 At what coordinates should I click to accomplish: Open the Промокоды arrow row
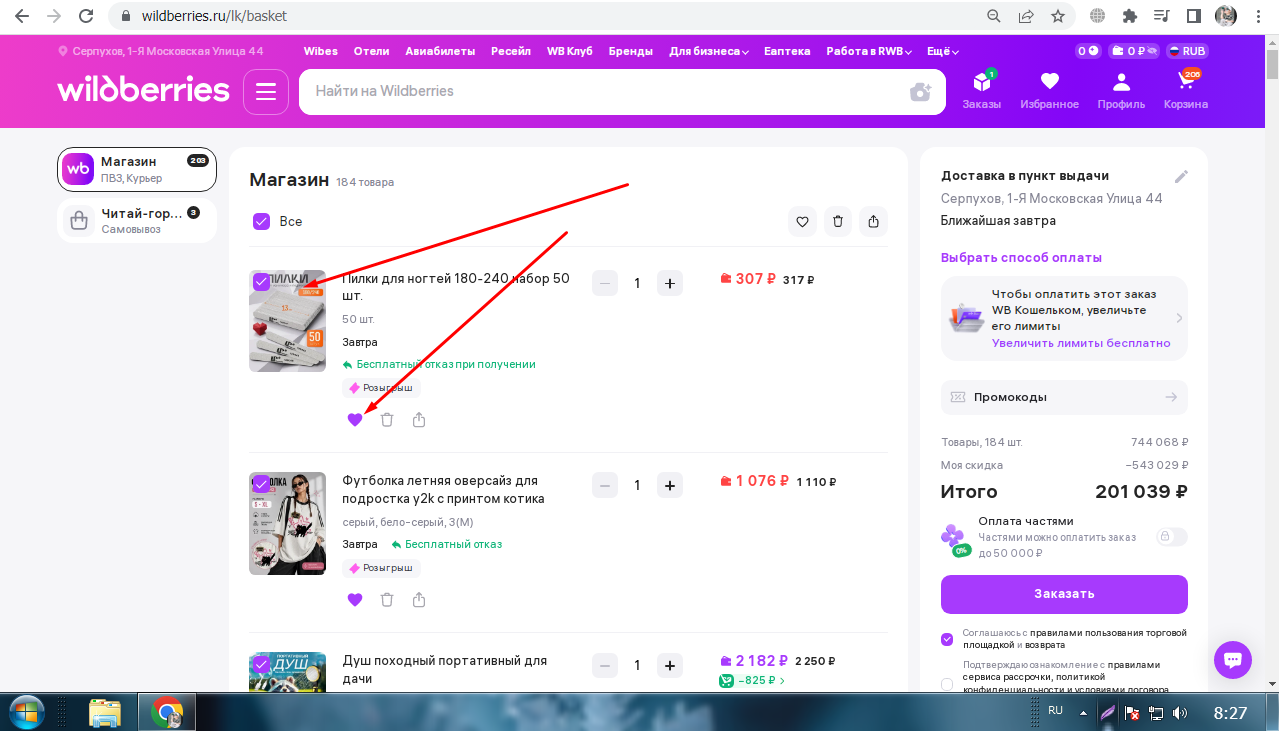point(1064,397)
